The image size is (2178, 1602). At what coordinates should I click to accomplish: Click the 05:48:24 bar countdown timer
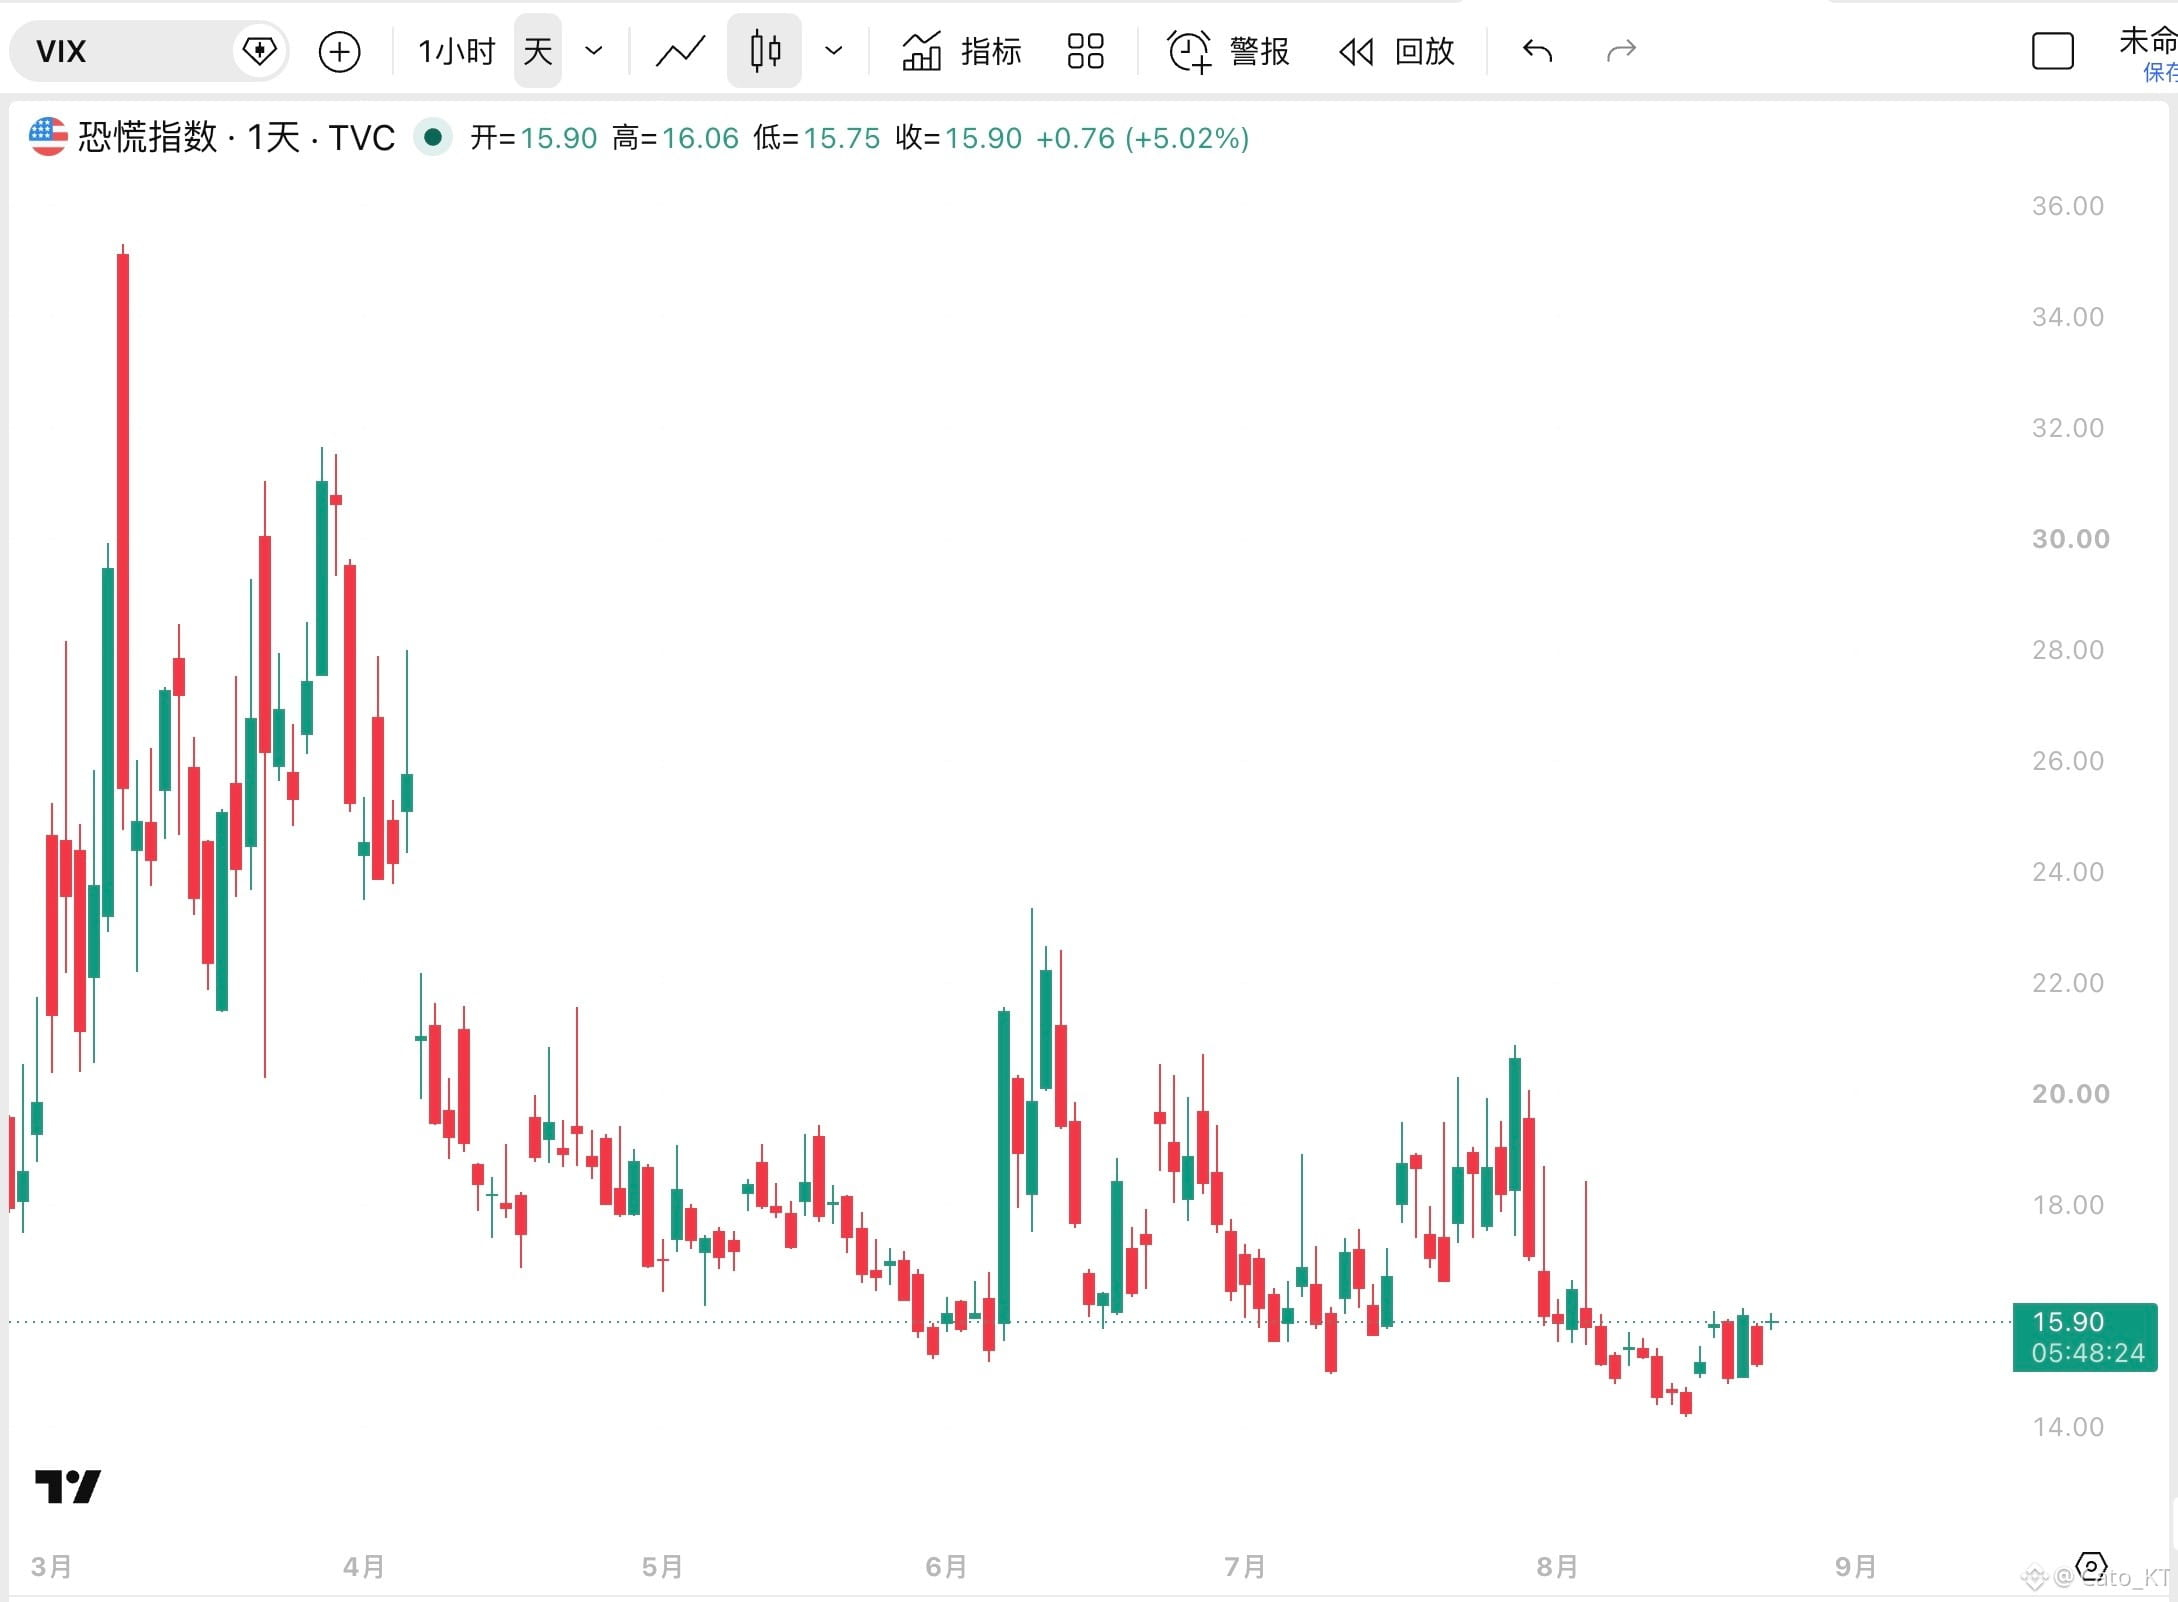point(2088,1353)
